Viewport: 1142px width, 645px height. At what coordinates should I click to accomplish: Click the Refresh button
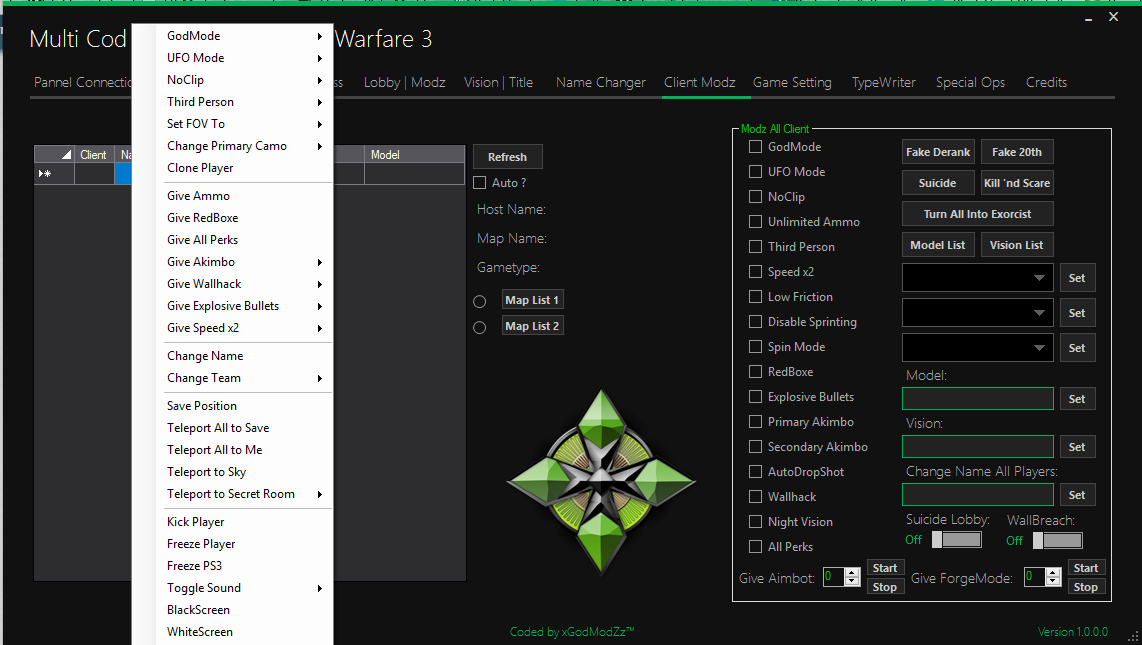[x=508, y=157]
